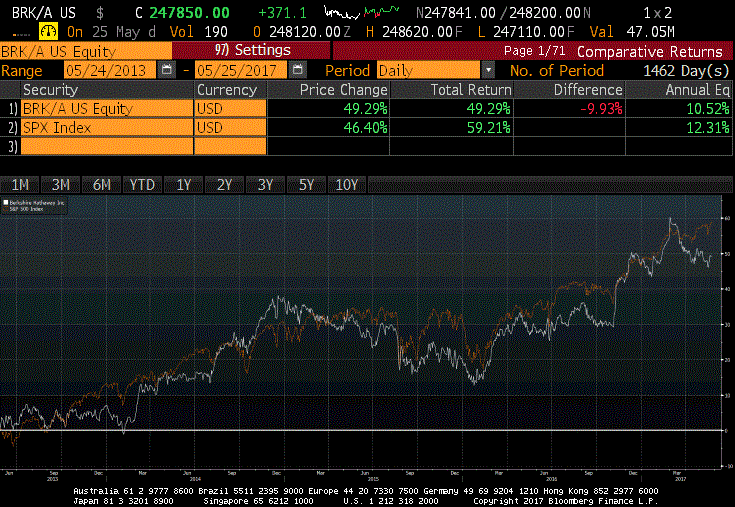Click the annual equivalent value 10.52%
This screenshot has height=507, width=735.
pos(708,109)
